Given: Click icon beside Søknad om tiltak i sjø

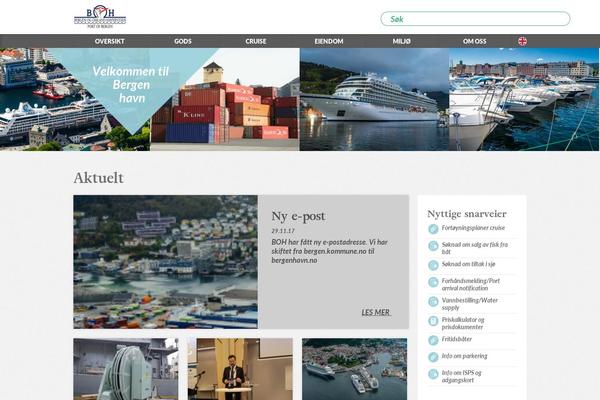Looking at the screenshot, I should (x=433, y=265).
